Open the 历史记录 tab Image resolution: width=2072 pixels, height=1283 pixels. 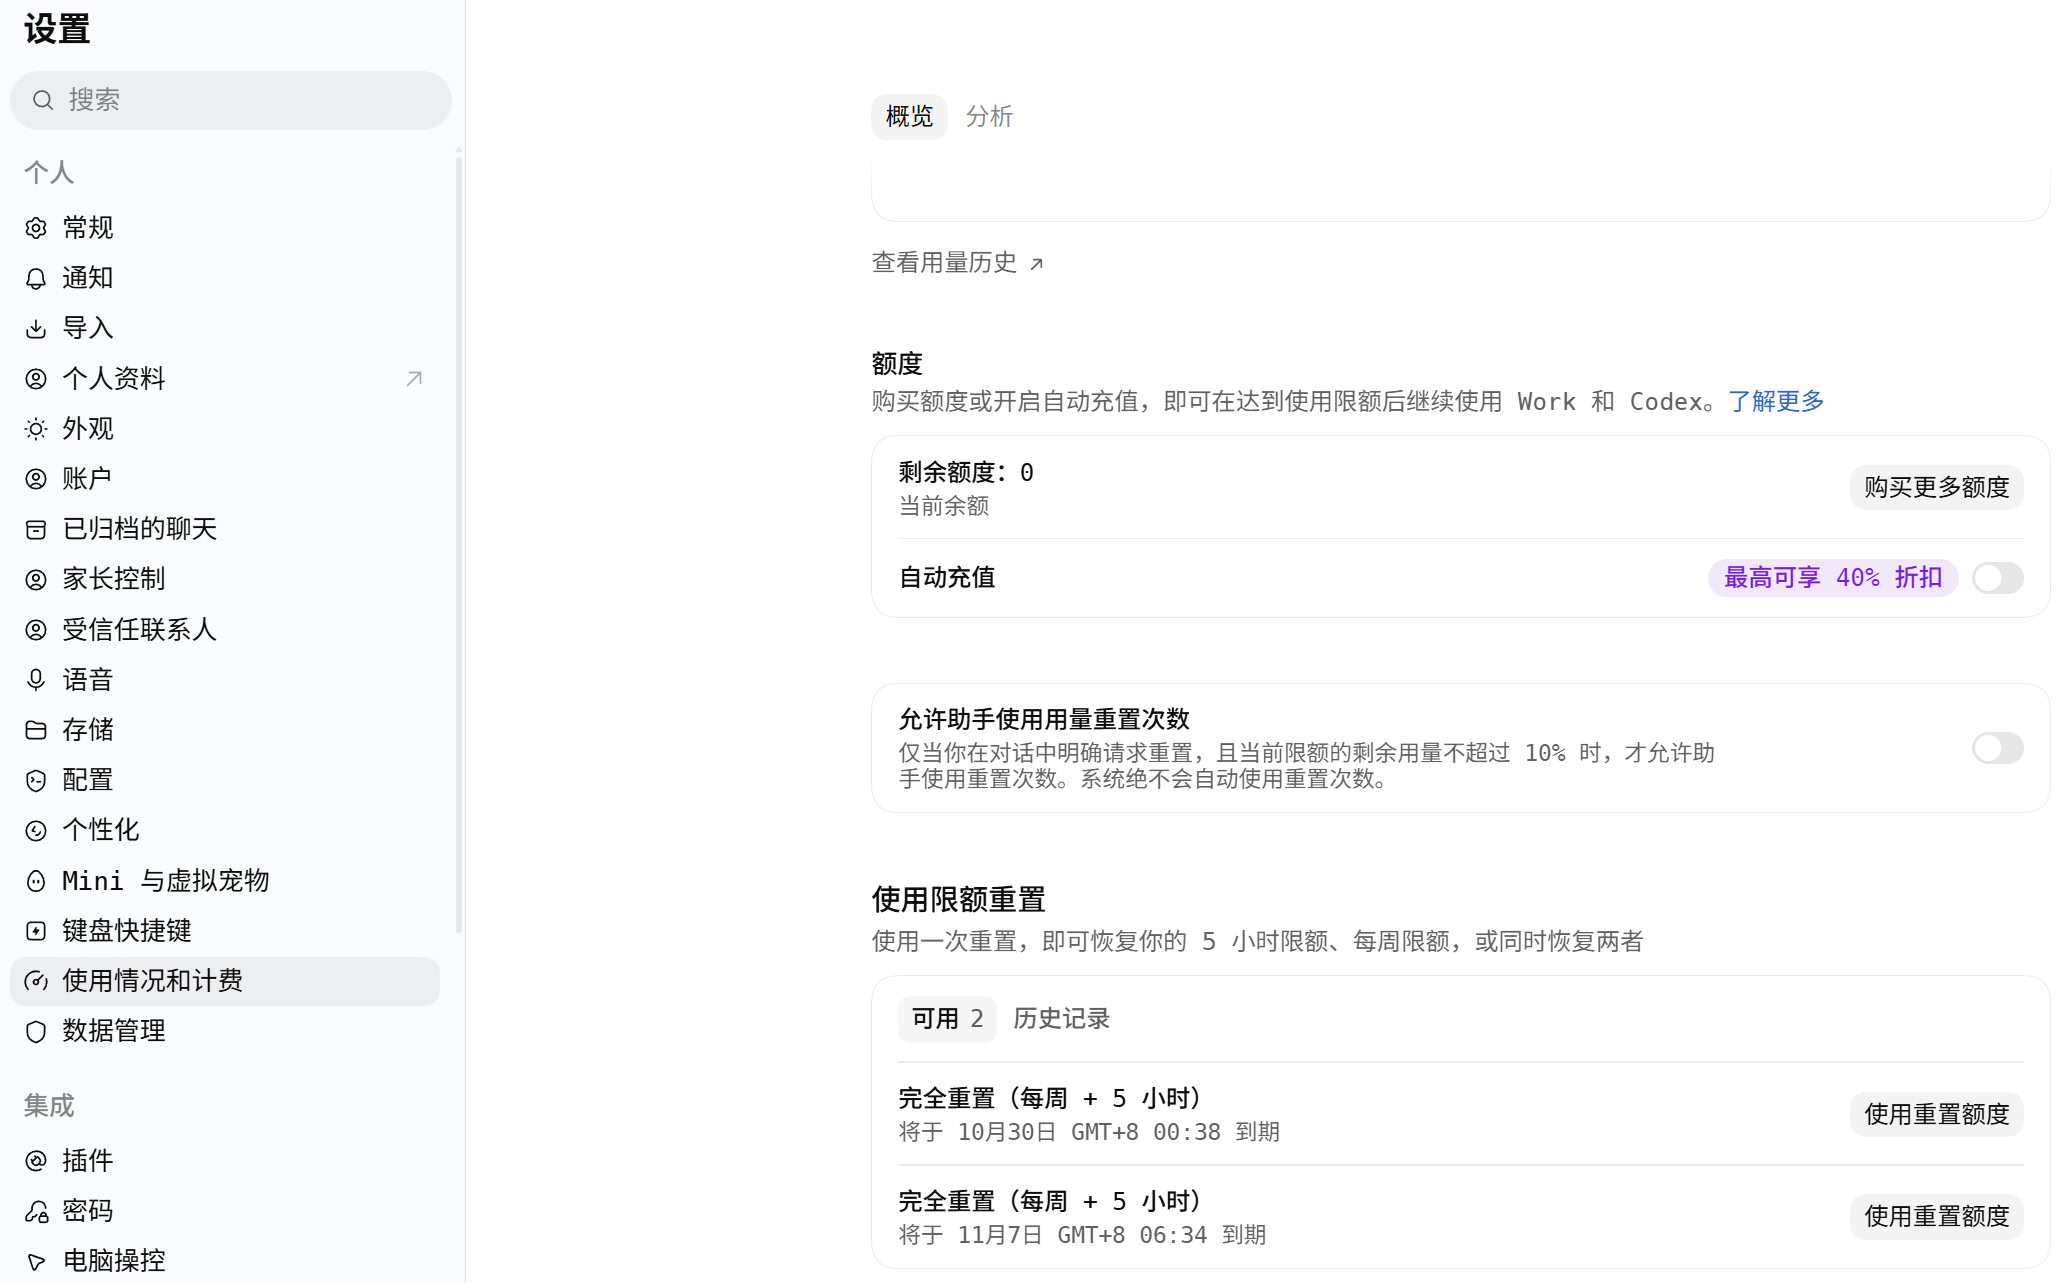click(x=1061, y=1019)
